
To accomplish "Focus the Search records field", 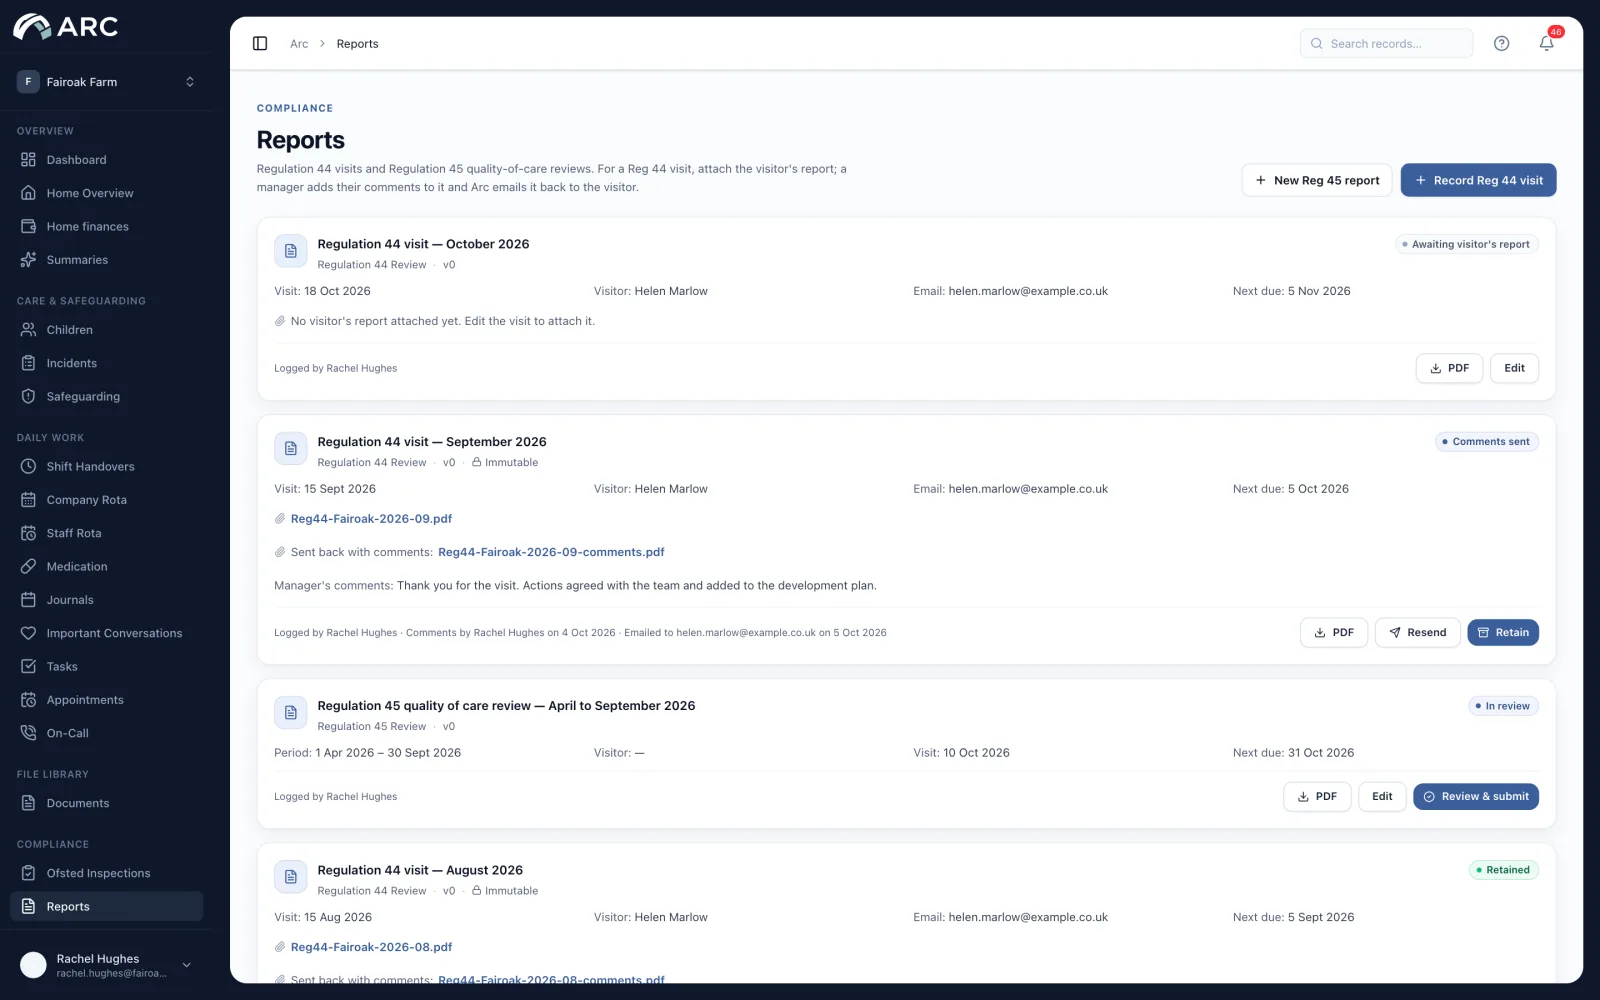I will pyautogui.click(x=1386, y=44).
